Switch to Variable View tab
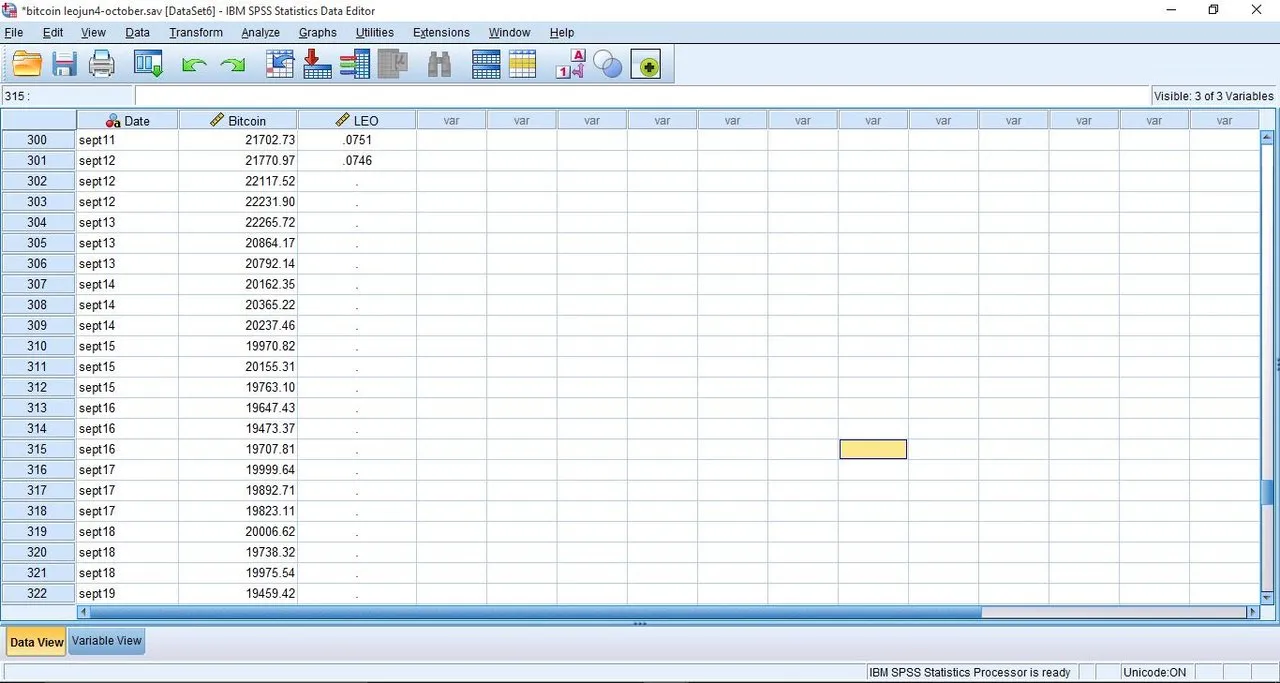 click(x=107, y=641)
